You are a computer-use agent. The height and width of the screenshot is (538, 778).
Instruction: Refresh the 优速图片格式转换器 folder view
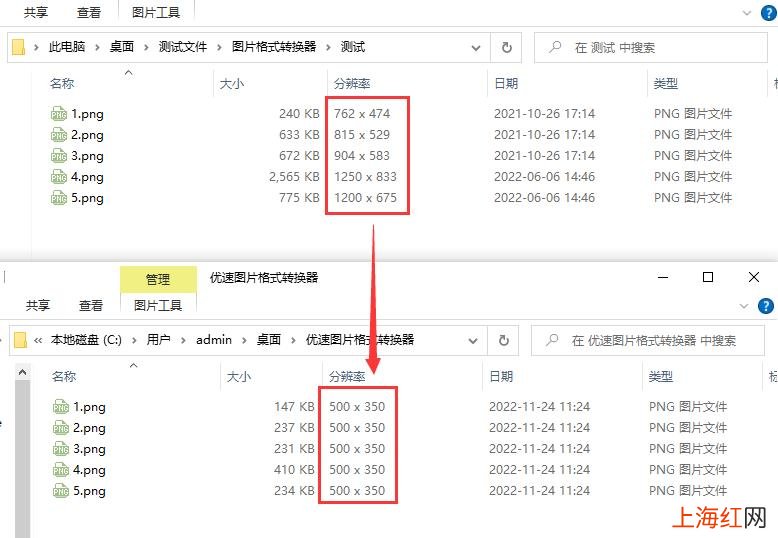coord(503,340)
